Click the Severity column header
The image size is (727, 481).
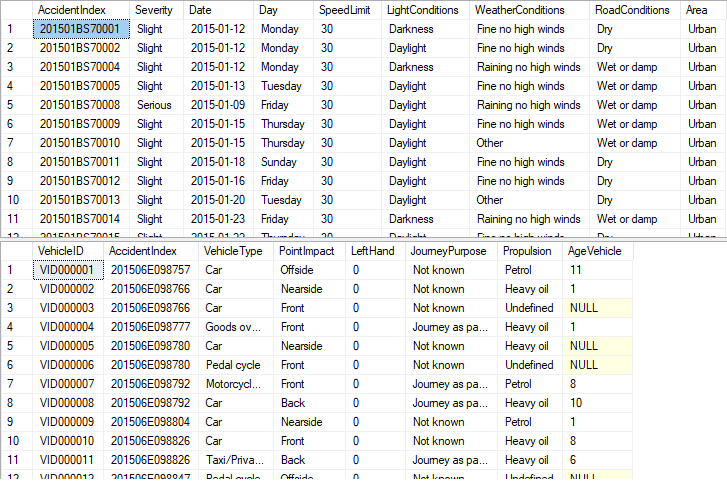156,10
